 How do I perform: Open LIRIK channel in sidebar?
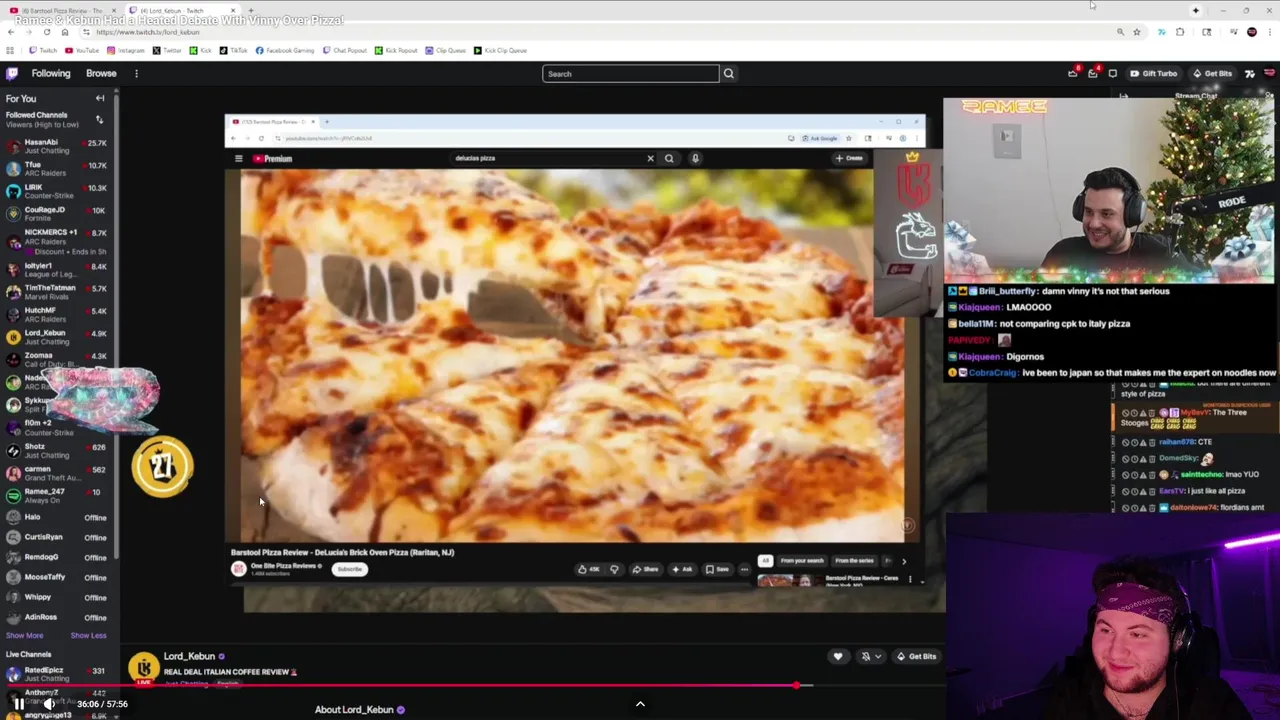point(57,191)
